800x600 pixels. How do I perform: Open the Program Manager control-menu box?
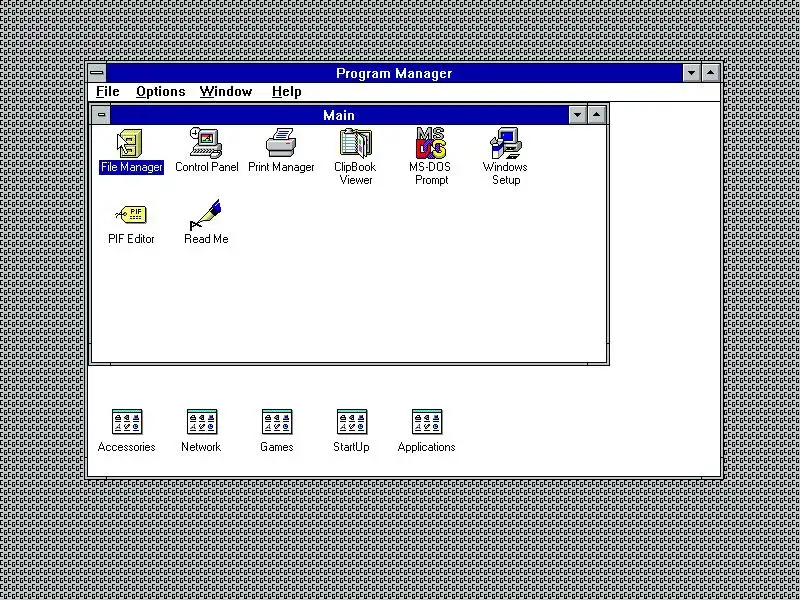97,73
